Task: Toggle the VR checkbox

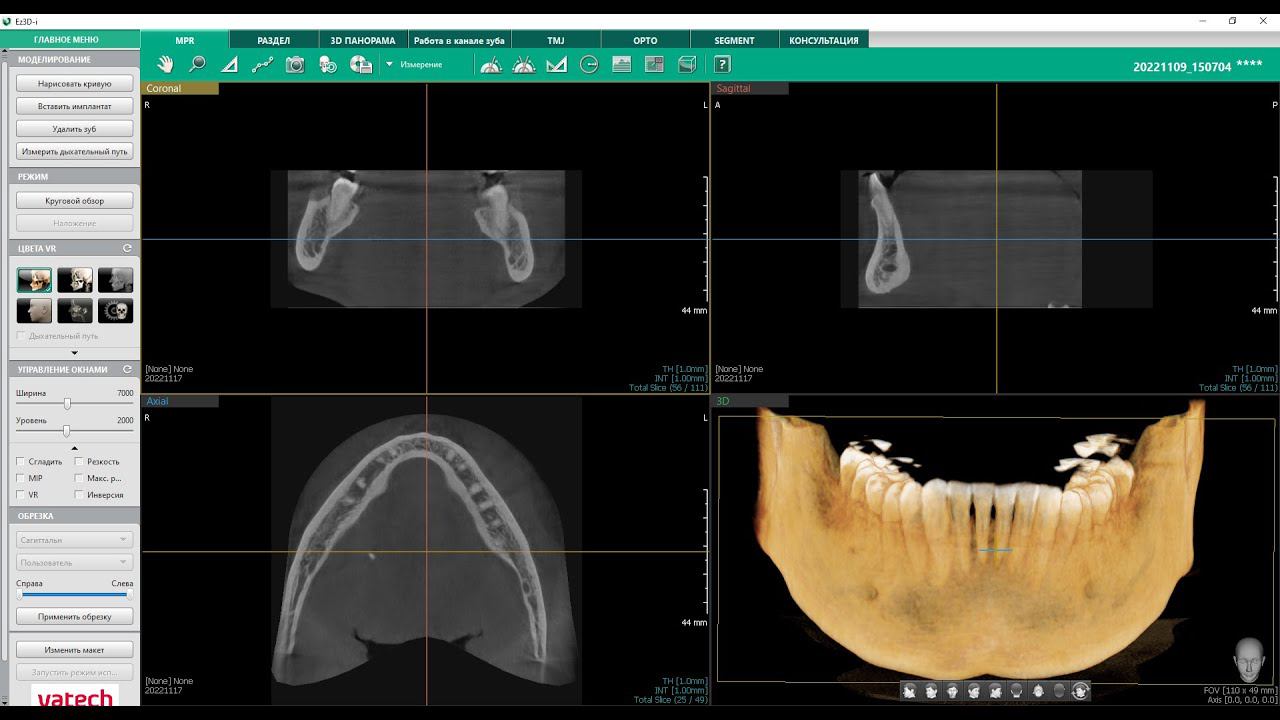Action: (x=21, y=495)
